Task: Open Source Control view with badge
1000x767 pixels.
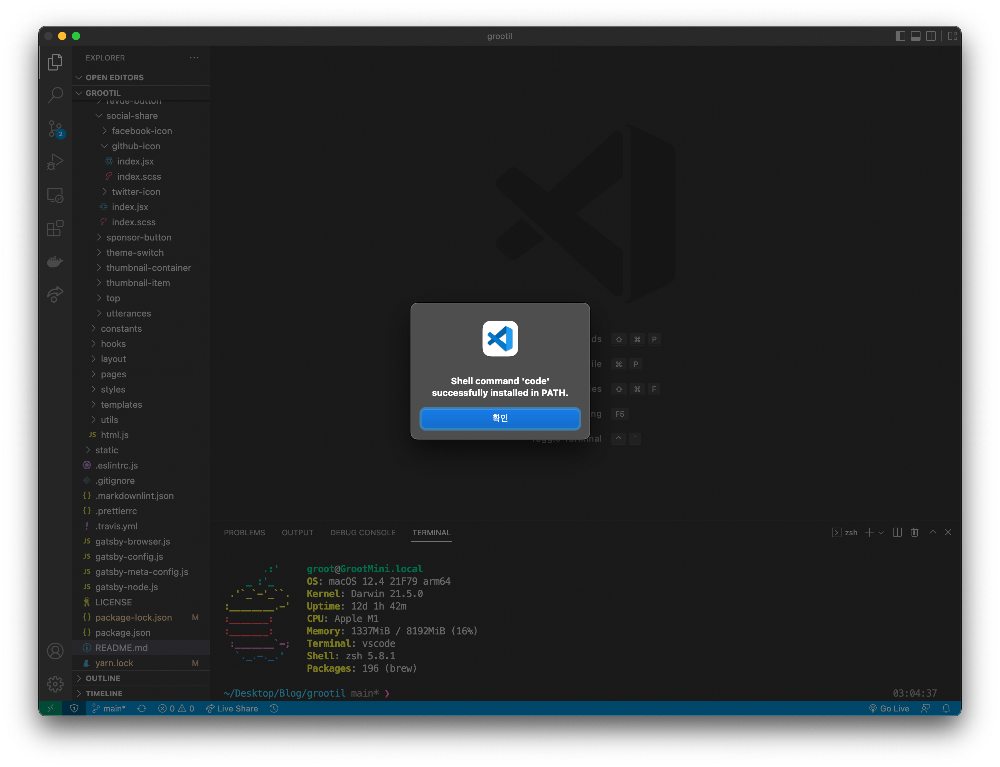Action: click(x=55, y=129)
